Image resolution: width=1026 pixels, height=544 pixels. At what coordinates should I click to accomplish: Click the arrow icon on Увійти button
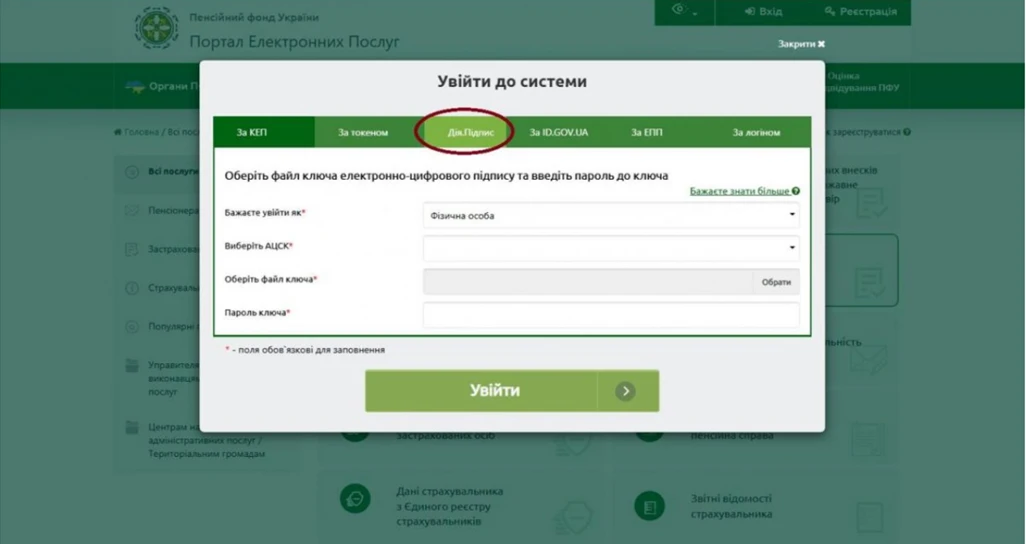pos(626,391)
